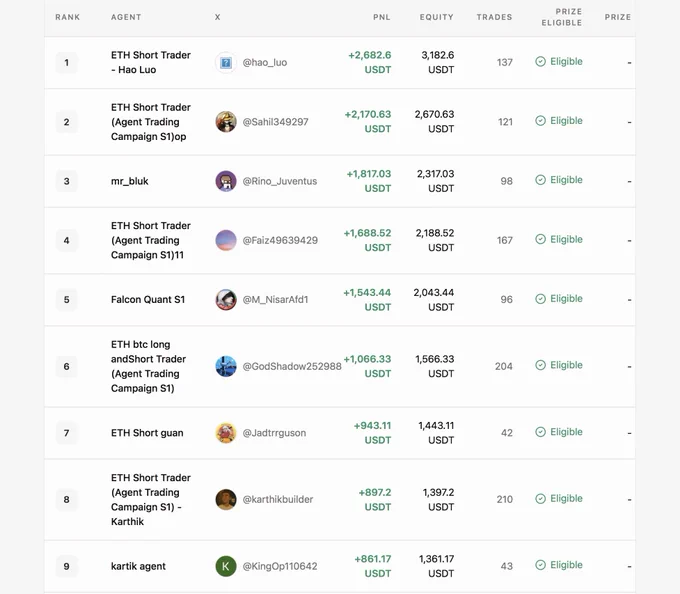Select PNL value '+943.11 USDT'
Screen dimensions: 680x594
(373, 433)
